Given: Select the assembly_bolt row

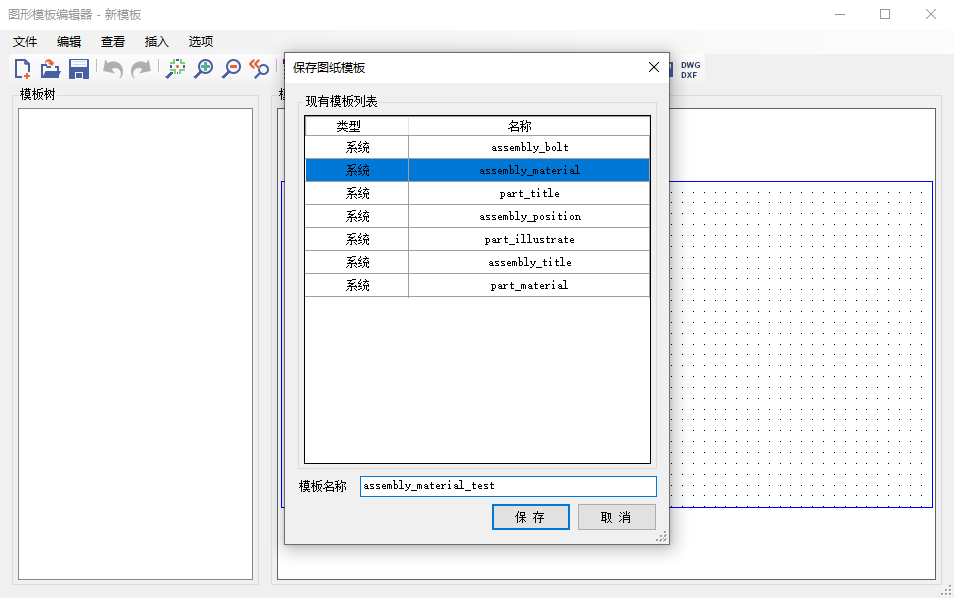Looking at the screenshot, I should pyautogui.click(x=477, y=147).
